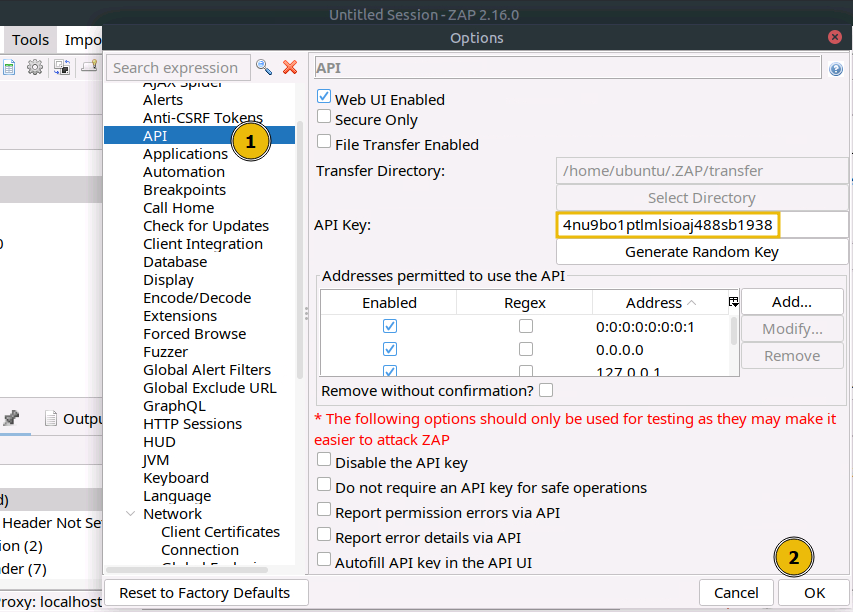Select HUD in options tree

[159, 442]
